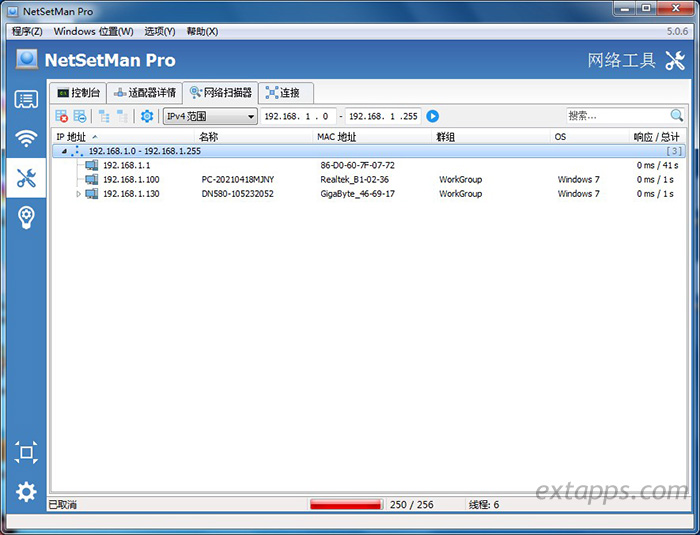Click the [3] host count label

[674, 151]
